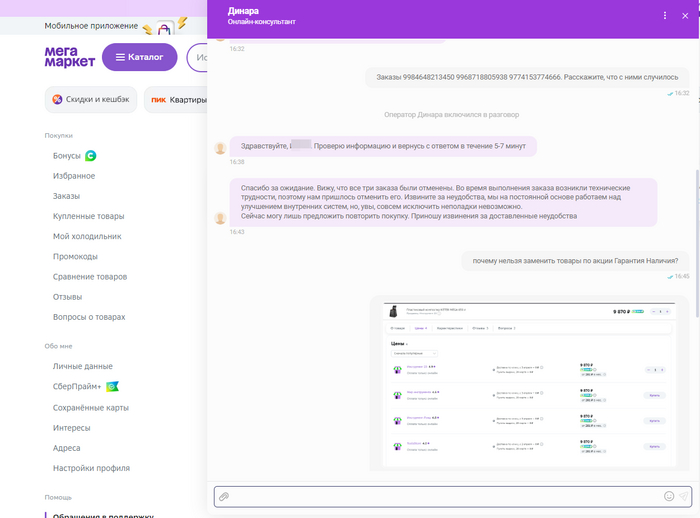
Task: Click the search field beside Каталог
Action: point(197,57)
